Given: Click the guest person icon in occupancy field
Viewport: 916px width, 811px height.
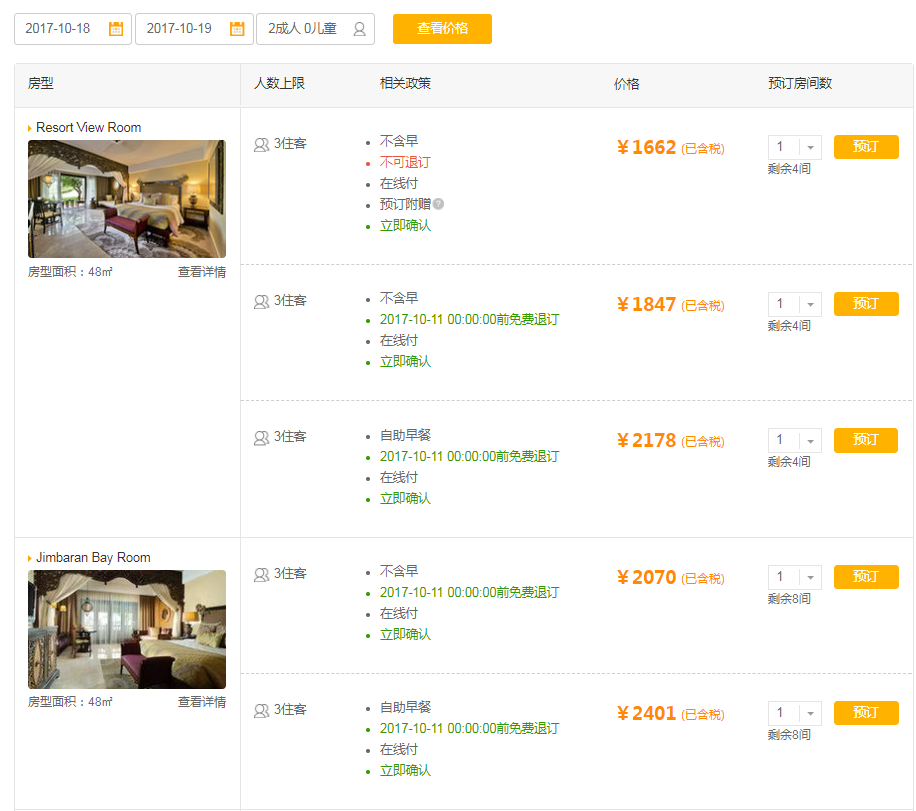Looking at the screenshot, I should tap(359, 29).
